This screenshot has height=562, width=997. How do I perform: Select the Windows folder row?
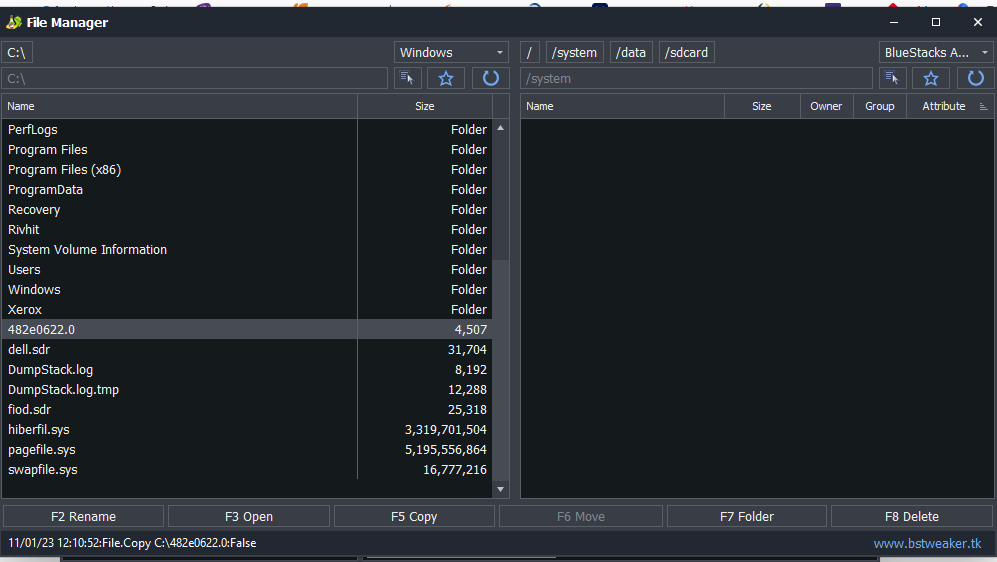tap(247, 290)
